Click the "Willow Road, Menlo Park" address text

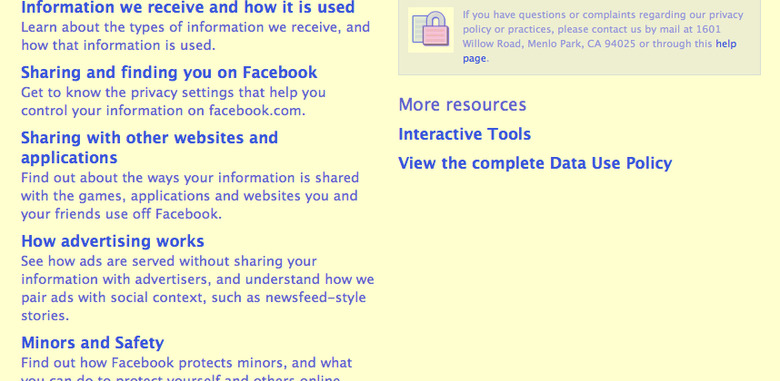click(x=524, y=44)
